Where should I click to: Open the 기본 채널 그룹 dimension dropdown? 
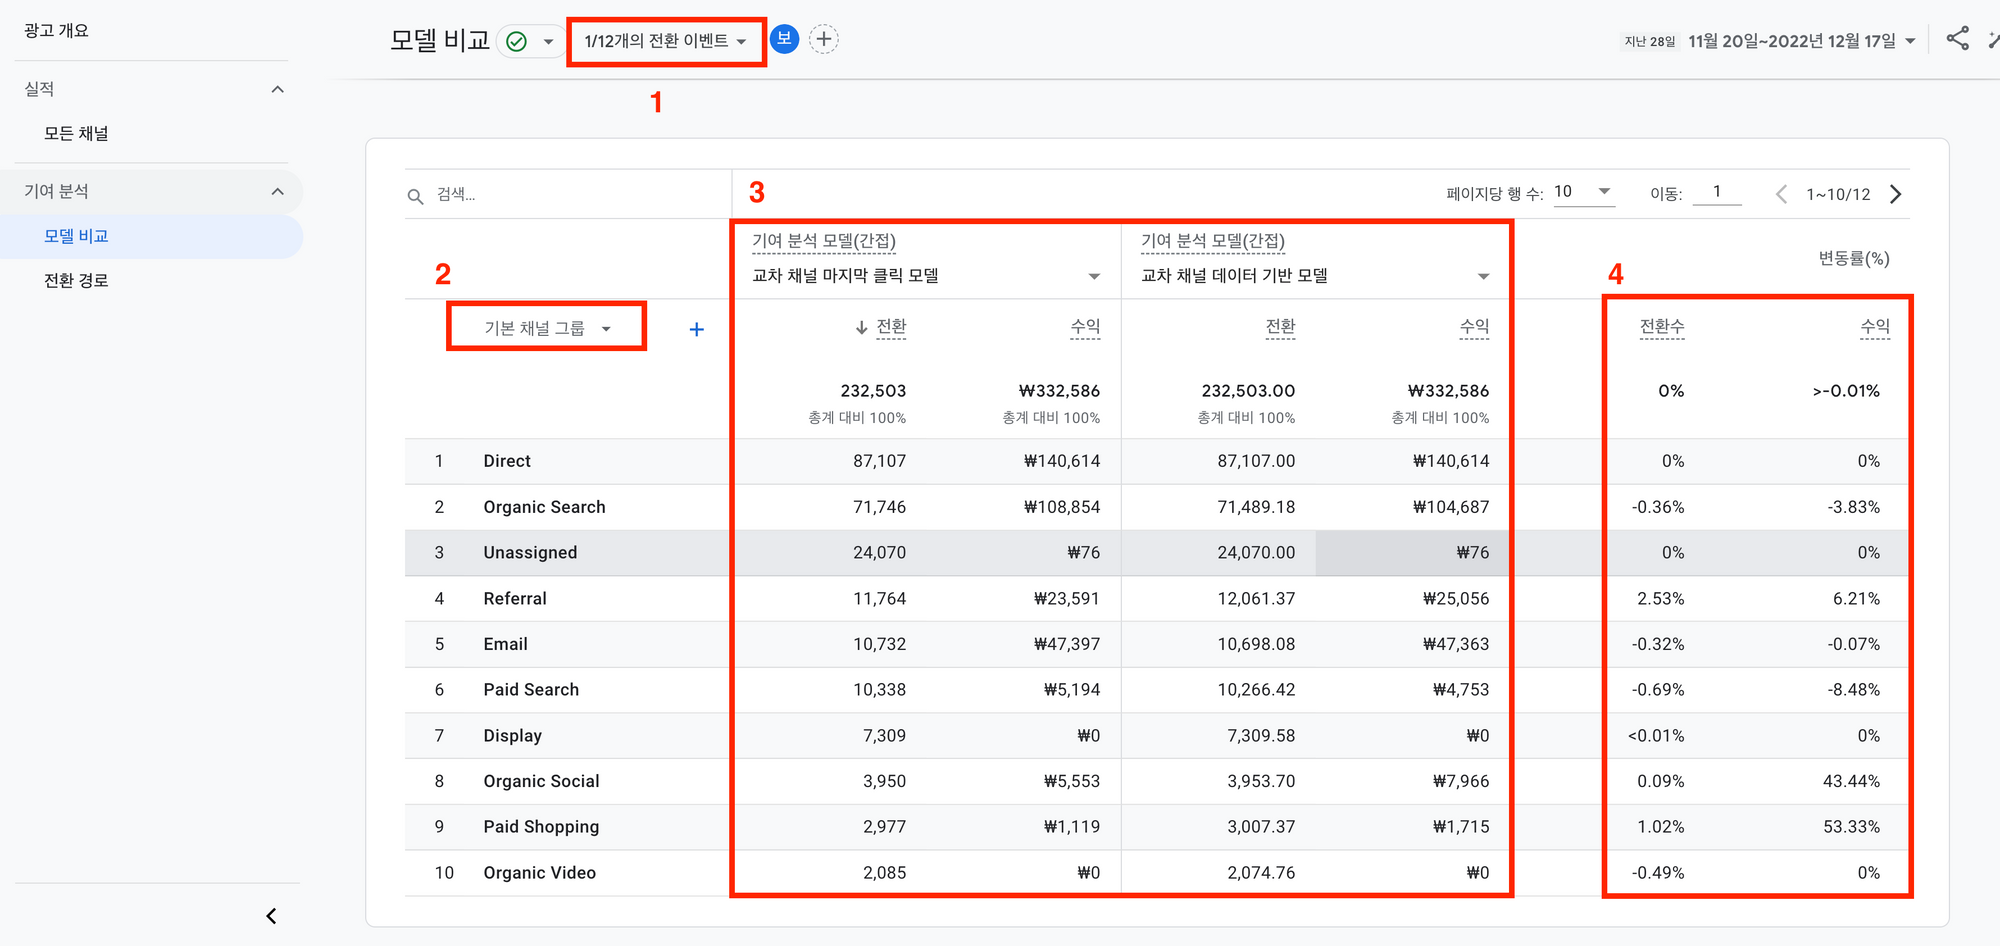pos(546,328)
